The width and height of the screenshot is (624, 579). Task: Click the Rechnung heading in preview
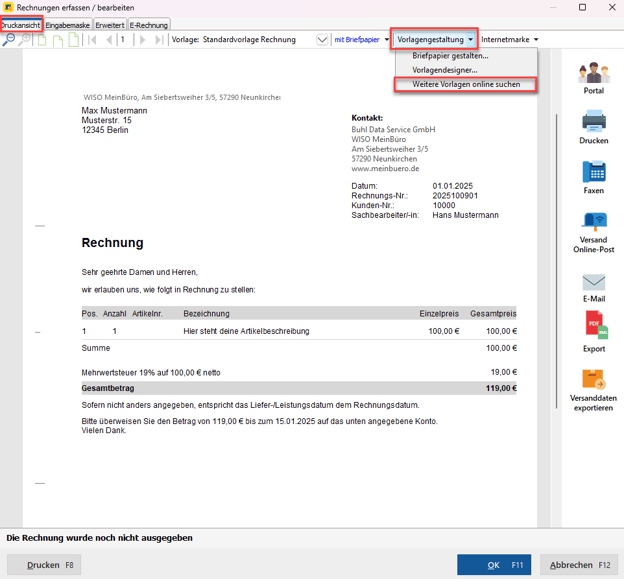(x=113, y=243)
